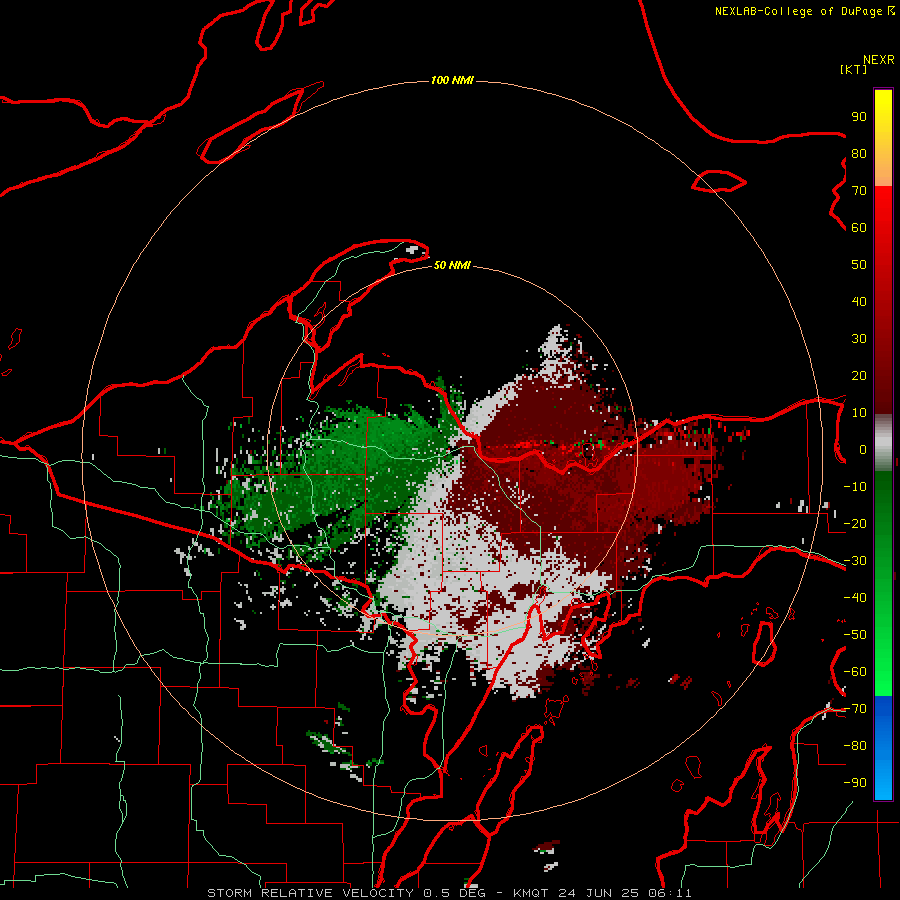Select the -90 scale label

tap(855, 783)
